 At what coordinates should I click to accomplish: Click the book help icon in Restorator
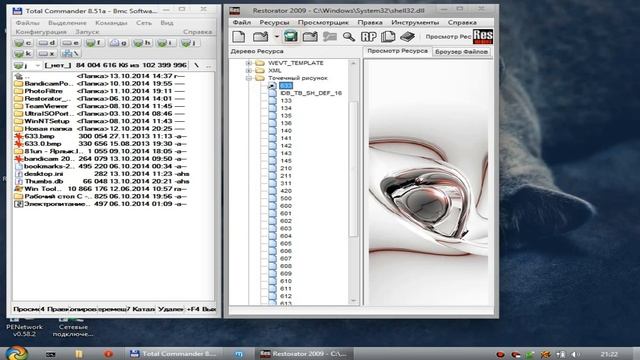pos(407,37)
